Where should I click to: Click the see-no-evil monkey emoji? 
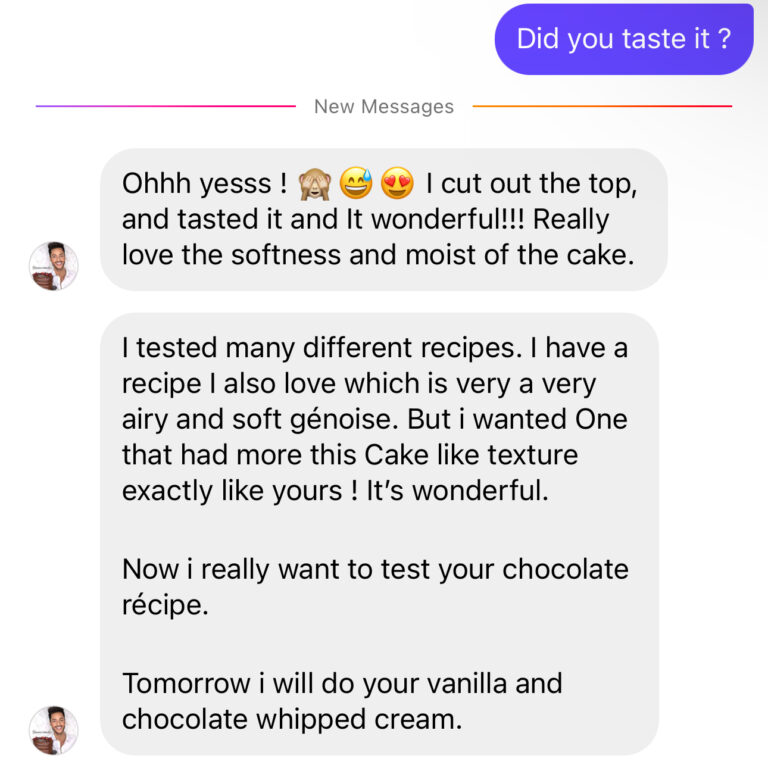[314, 184]
